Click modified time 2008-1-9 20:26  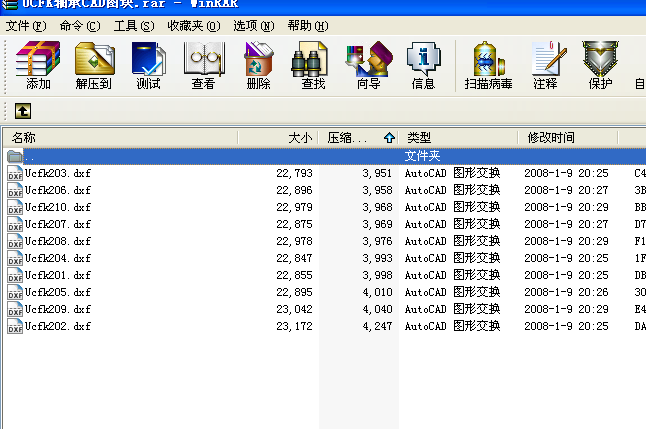(x=566, y=292)
